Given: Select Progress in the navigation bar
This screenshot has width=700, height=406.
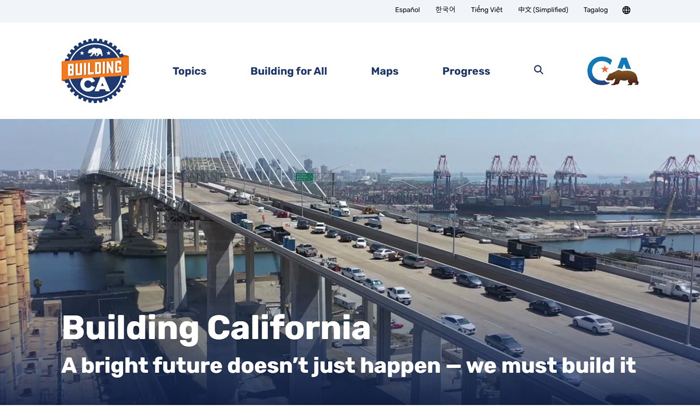Looking at the screenshot, I should click(x=466, y=71).
